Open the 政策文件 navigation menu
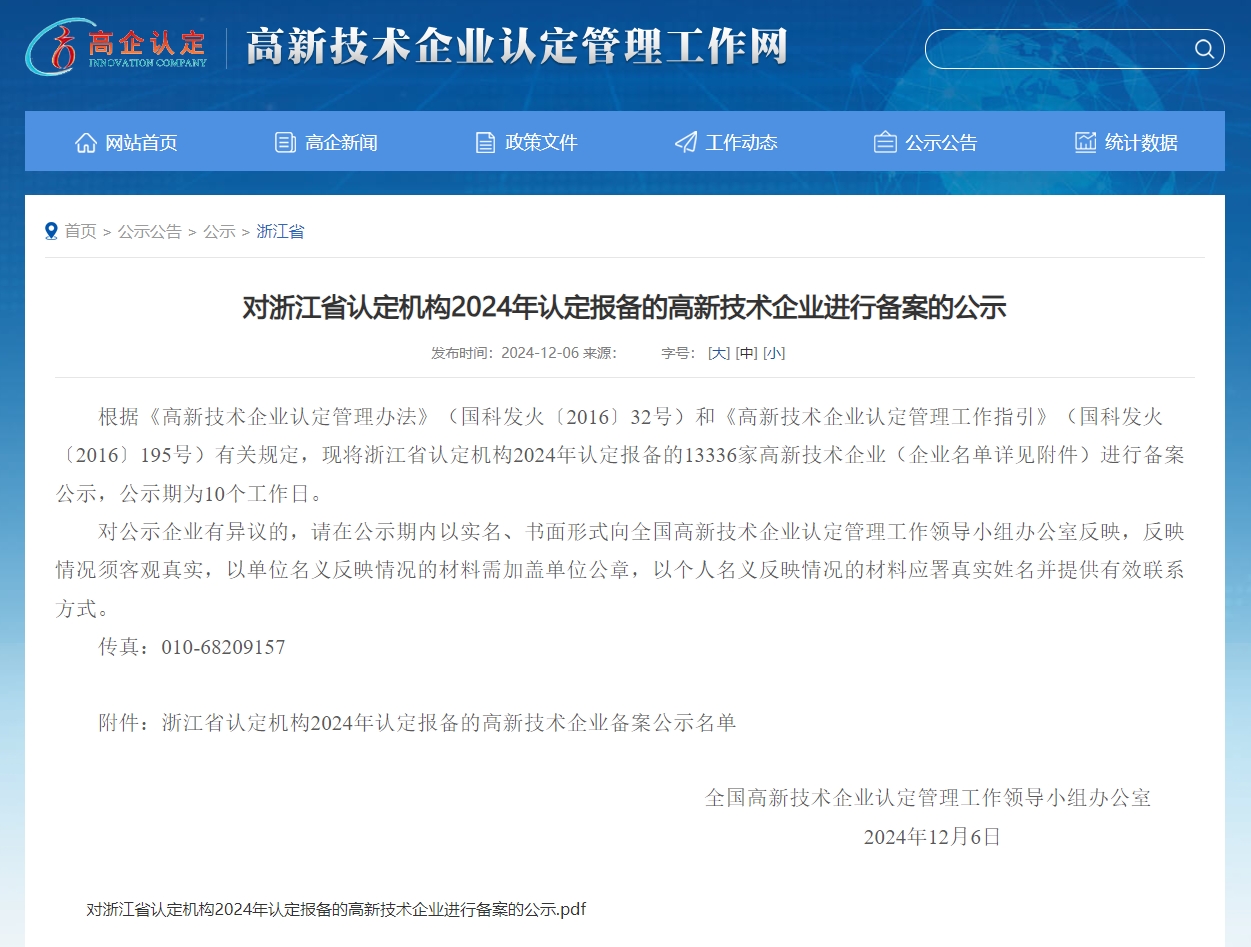Screen dimensions: 1251x947 pyautogui.click(x=541, y=142)
